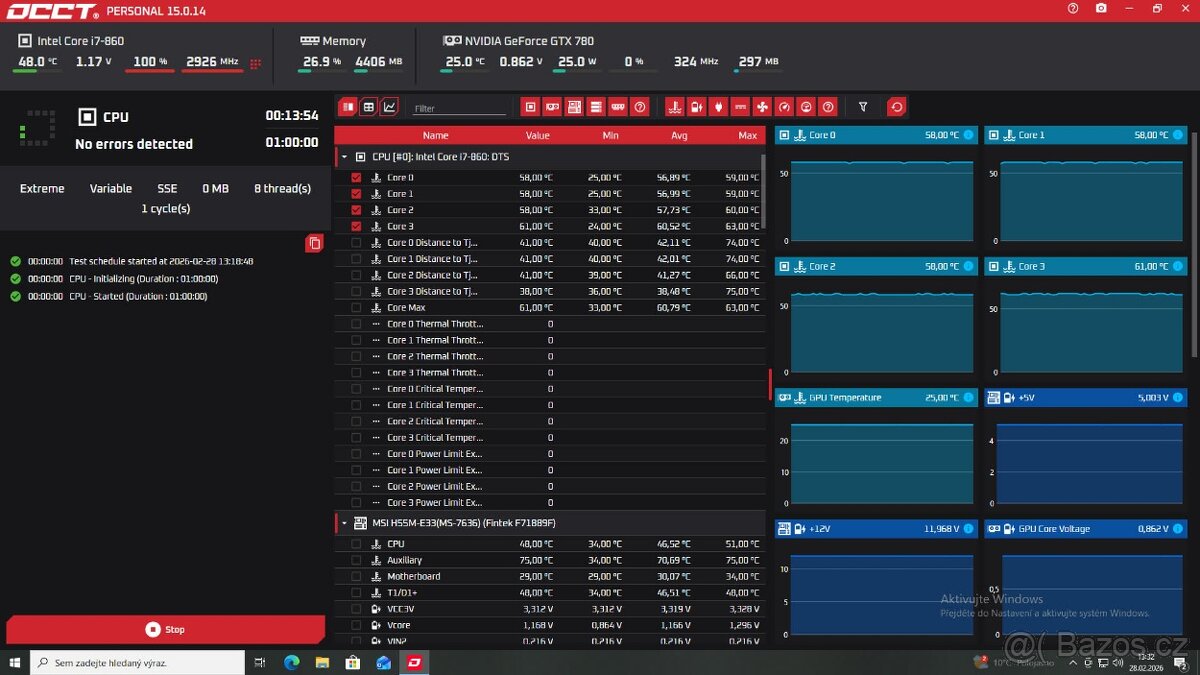Stop the running CPU test
Screen dimensions: 1200x675
(x=165, y=629)
